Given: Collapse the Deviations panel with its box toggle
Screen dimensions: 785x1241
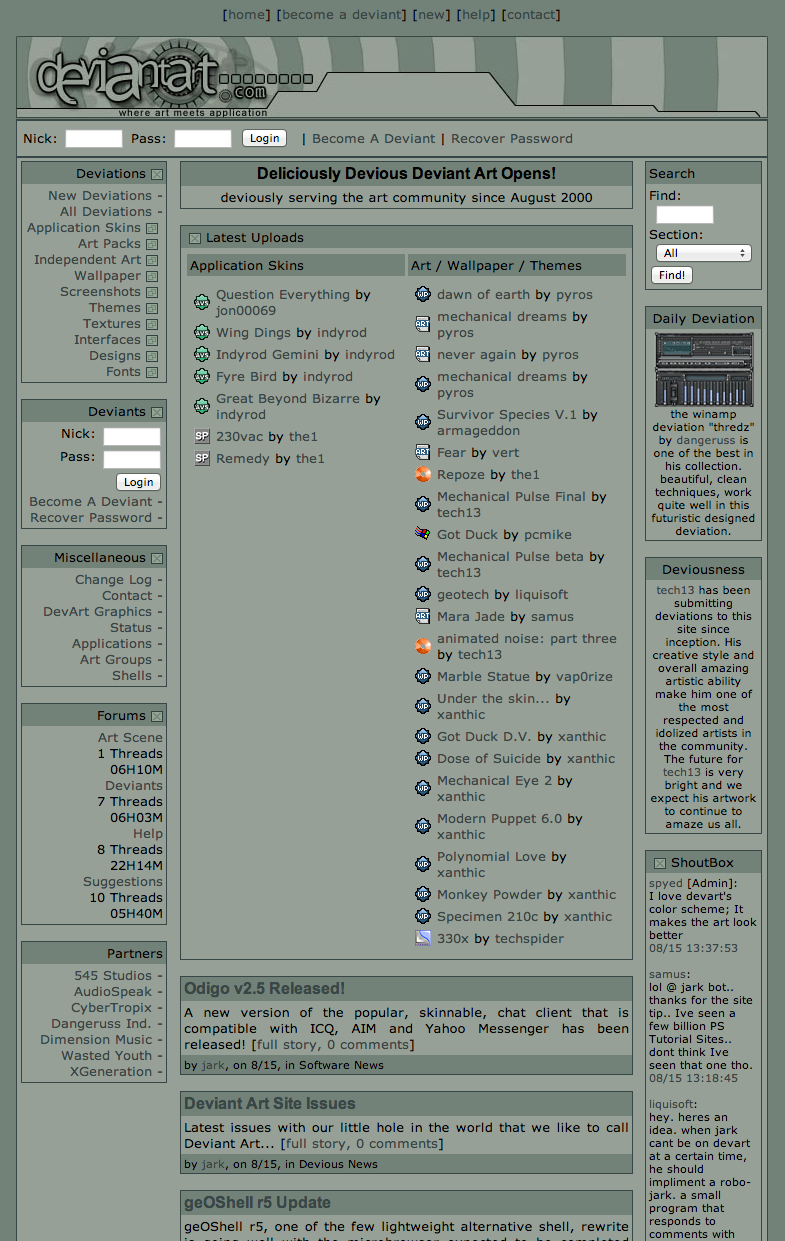Looking at the screenshot, I should point(157,174).
